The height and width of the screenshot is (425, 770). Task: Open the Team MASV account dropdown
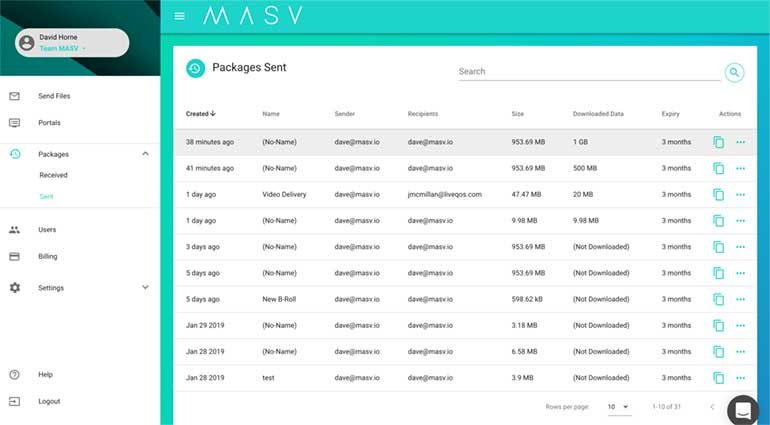tap(63, 48)
